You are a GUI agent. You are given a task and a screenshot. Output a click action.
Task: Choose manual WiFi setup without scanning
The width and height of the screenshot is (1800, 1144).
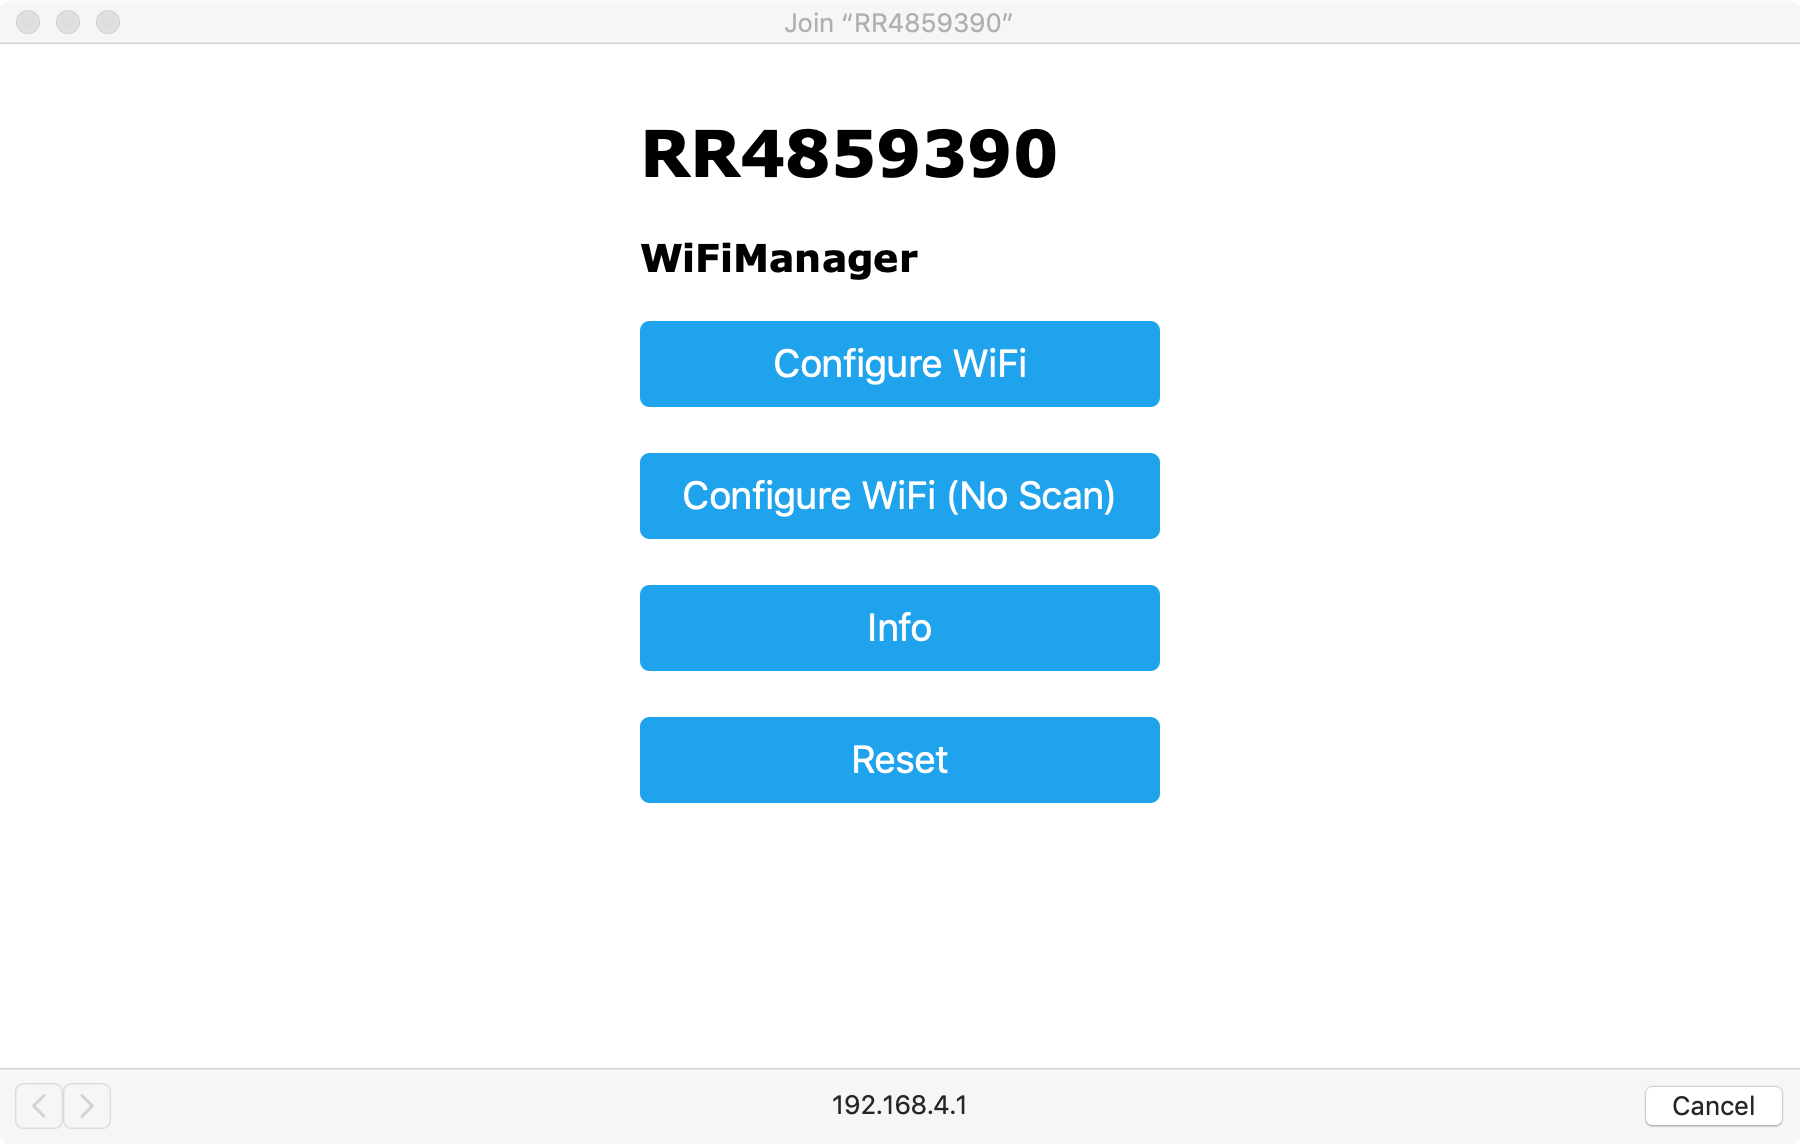[900, 496]
